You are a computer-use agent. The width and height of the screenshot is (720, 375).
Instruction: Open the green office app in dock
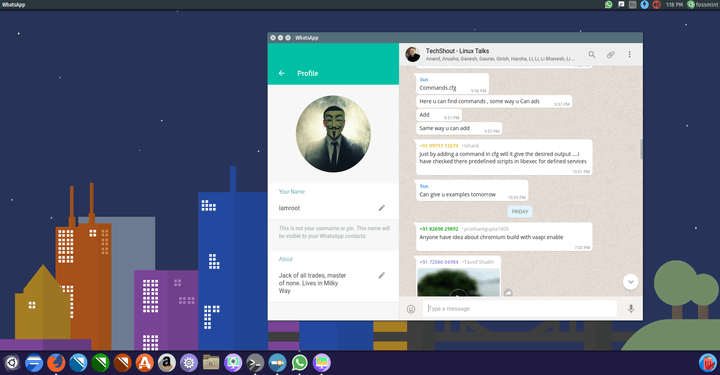coord(100,363)
